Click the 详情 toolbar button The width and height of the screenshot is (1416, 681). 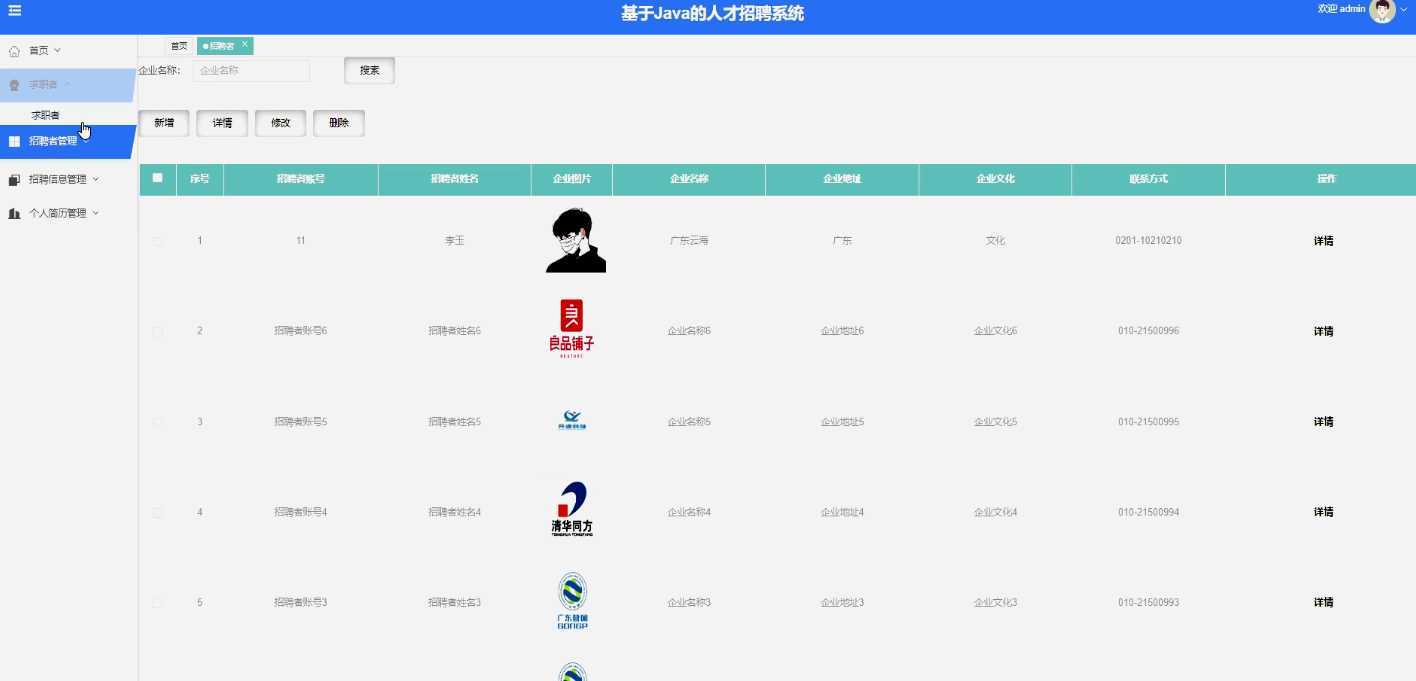point(222,123)
